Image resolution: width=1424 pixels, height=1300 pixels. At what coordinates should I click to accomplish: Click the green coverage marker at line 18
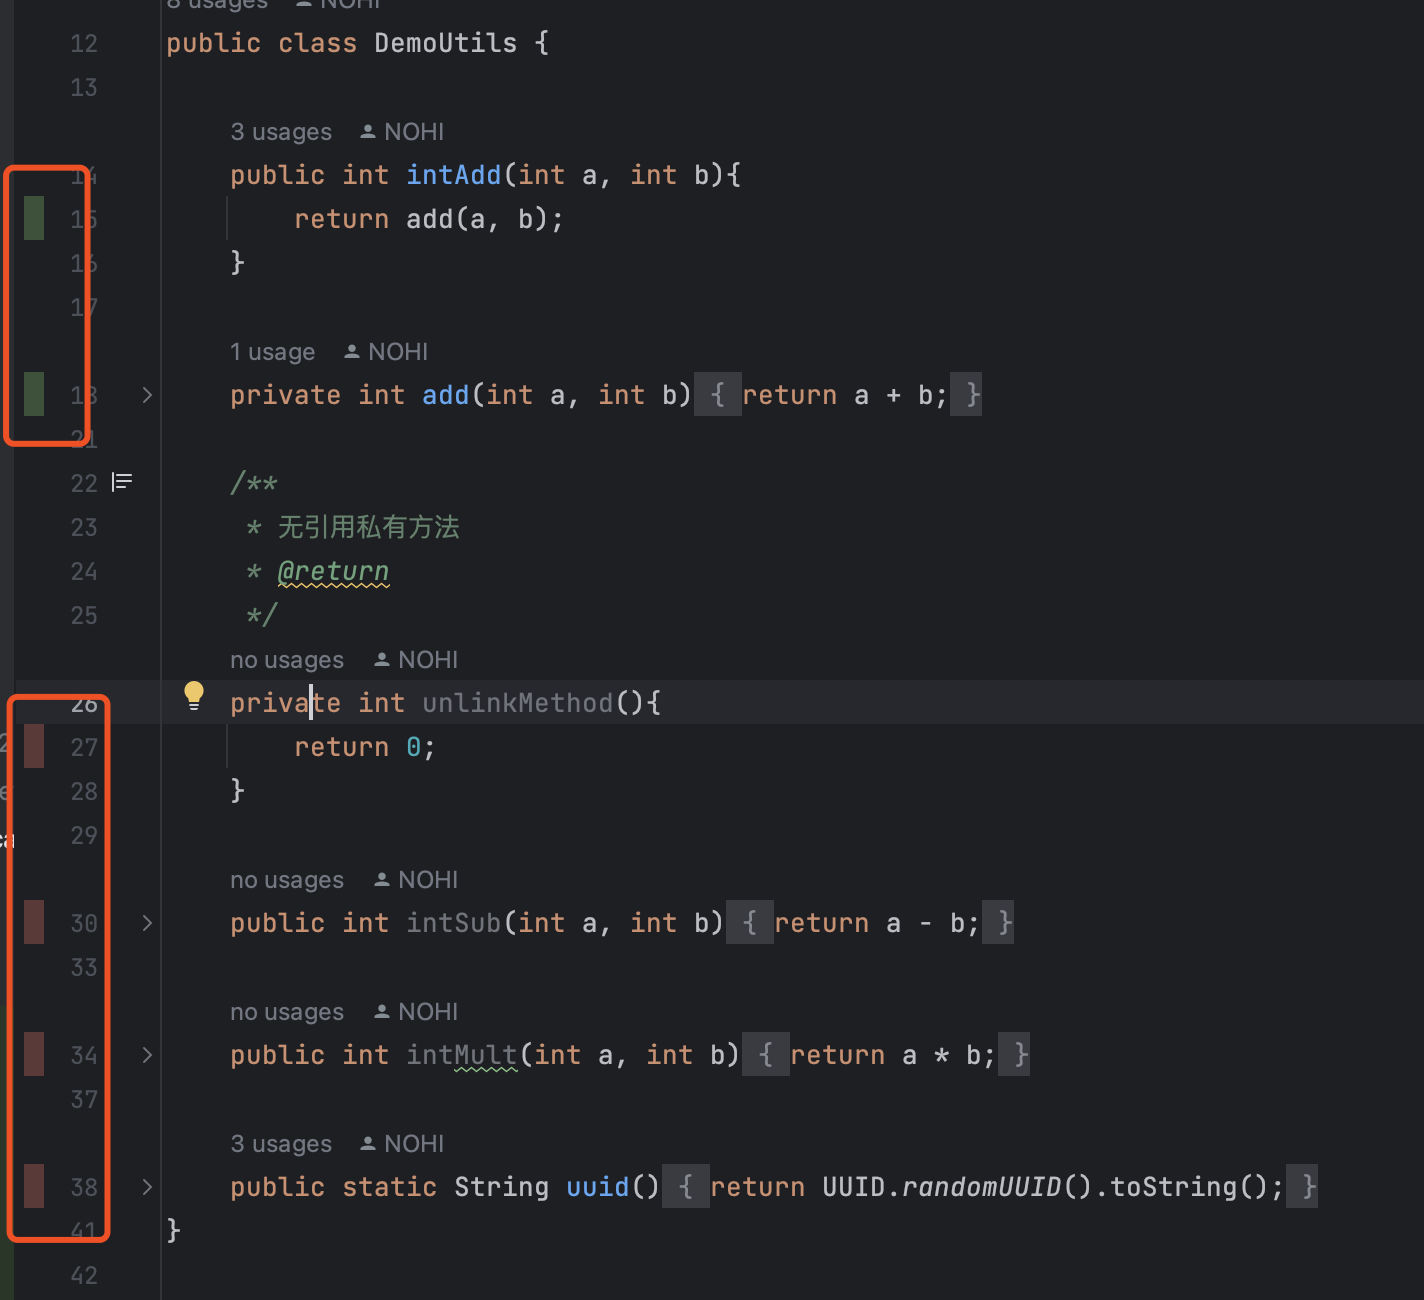click(x=34, y=394)
